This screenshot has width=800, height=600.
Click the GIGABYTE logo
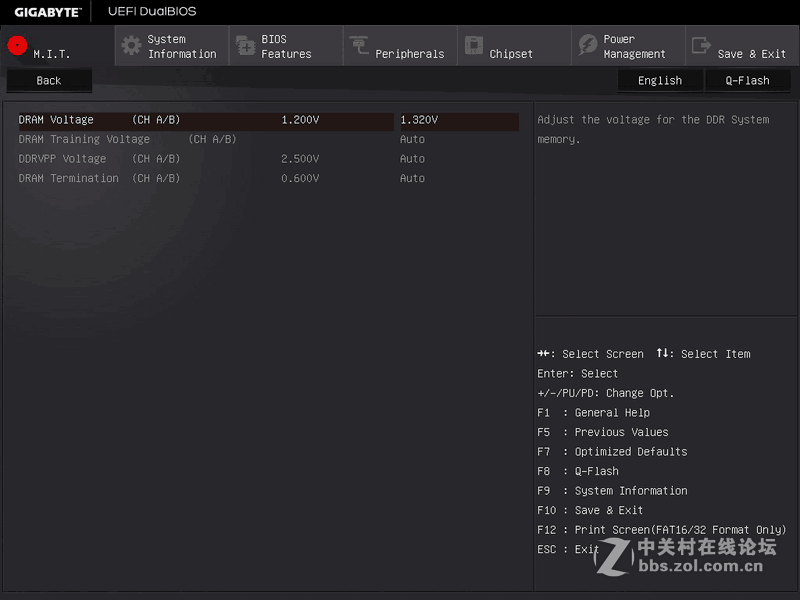tap(48, 11)
